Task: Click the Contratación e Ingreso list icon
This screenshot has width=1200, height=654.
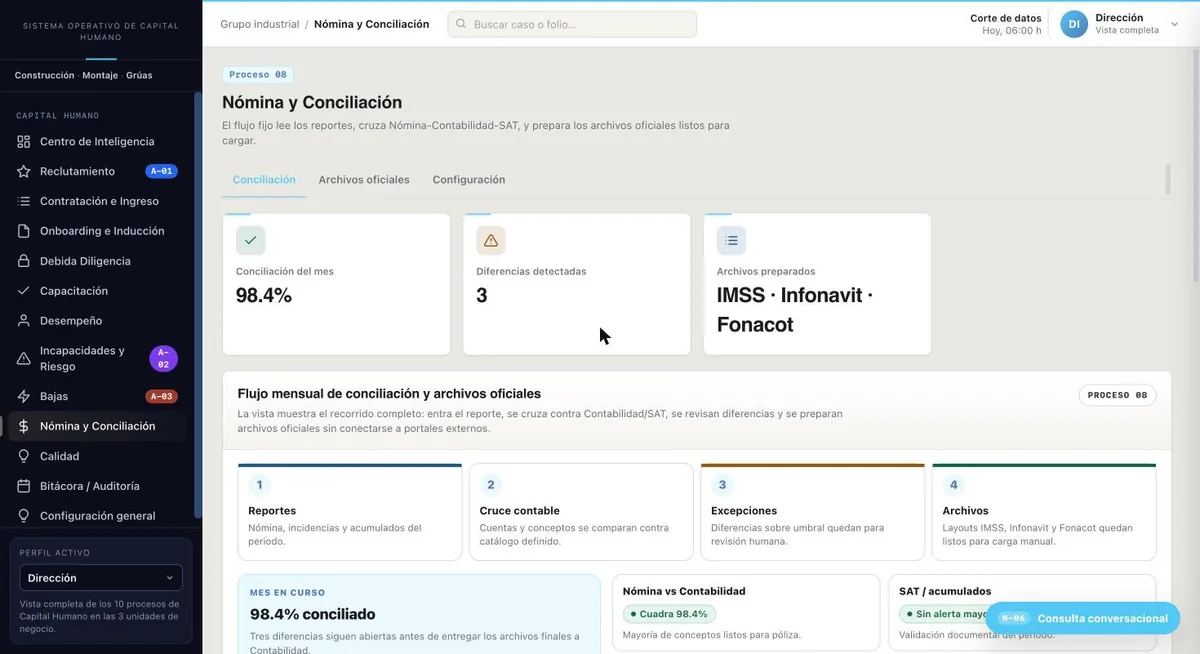Action: tap(24, 202)
